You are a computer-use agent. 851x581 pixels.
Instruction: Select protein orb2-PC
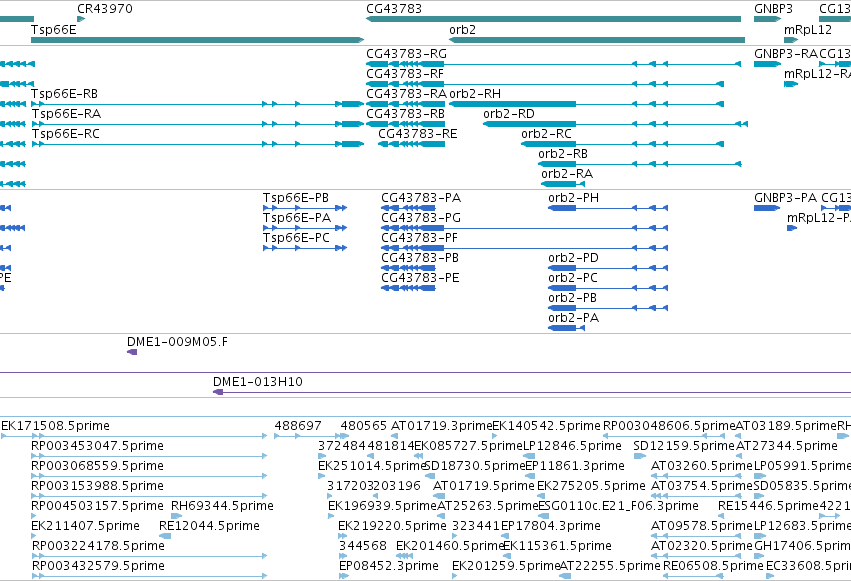pos(608,288)
